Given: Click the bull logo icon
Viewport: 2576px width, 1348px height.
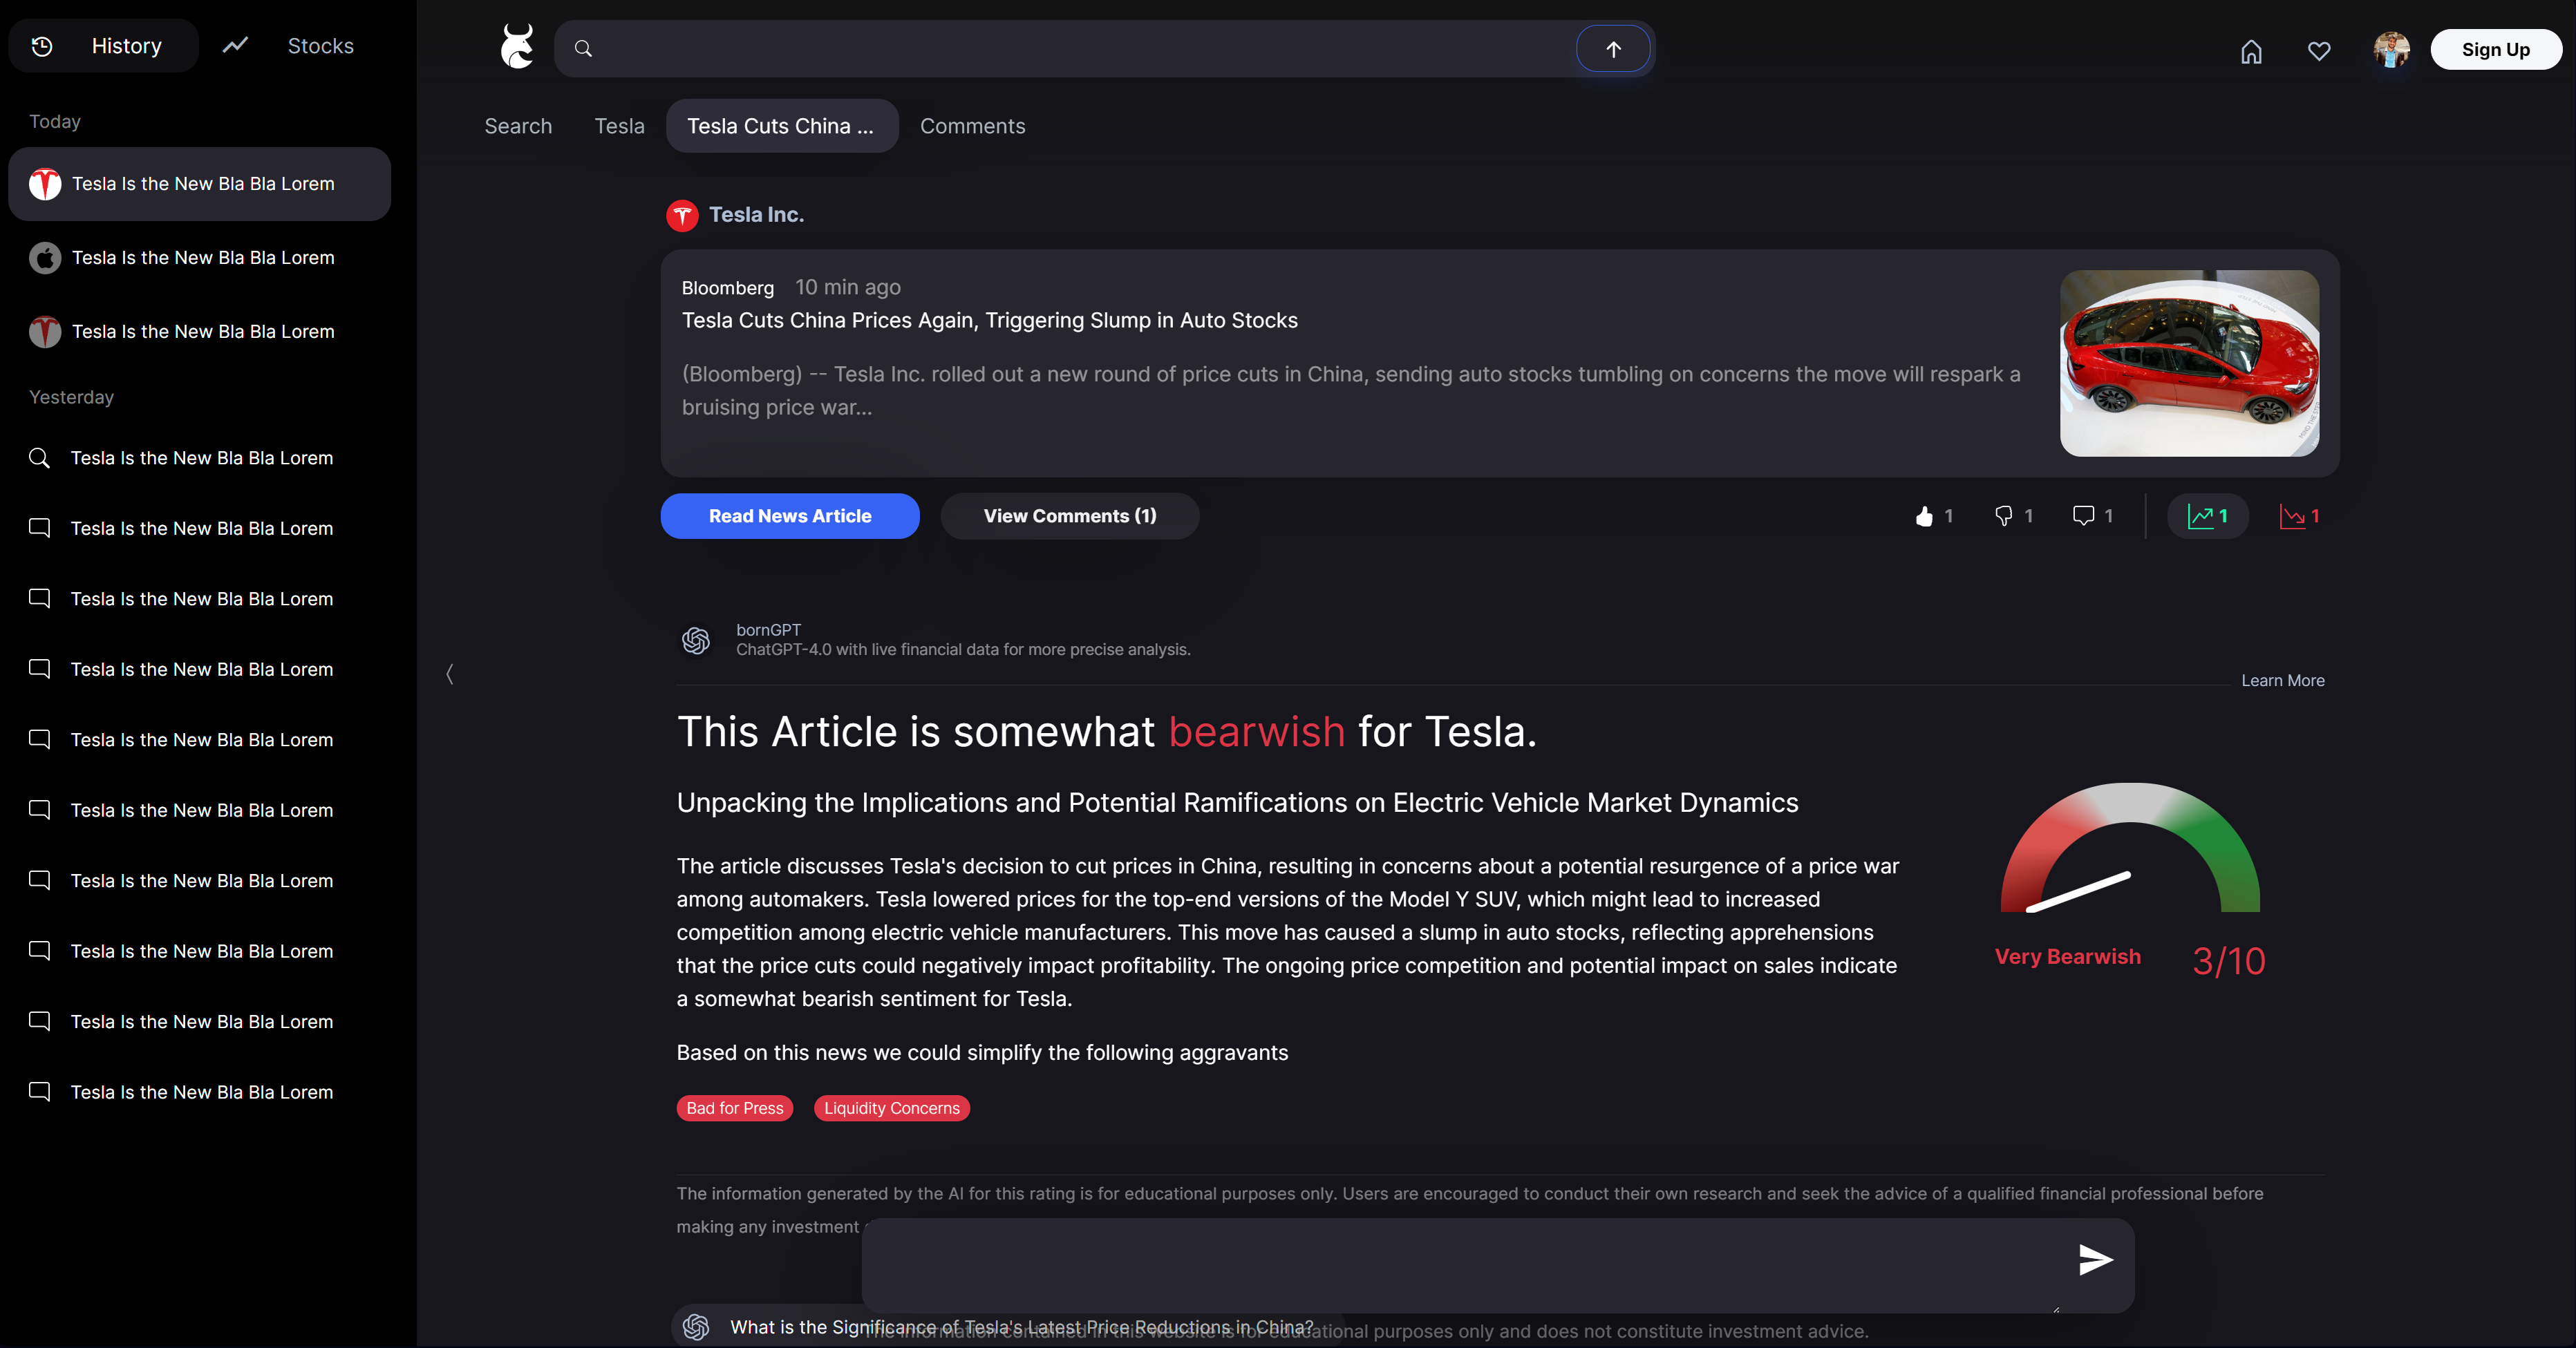Looking at the screenshot, I should [518, 47].
